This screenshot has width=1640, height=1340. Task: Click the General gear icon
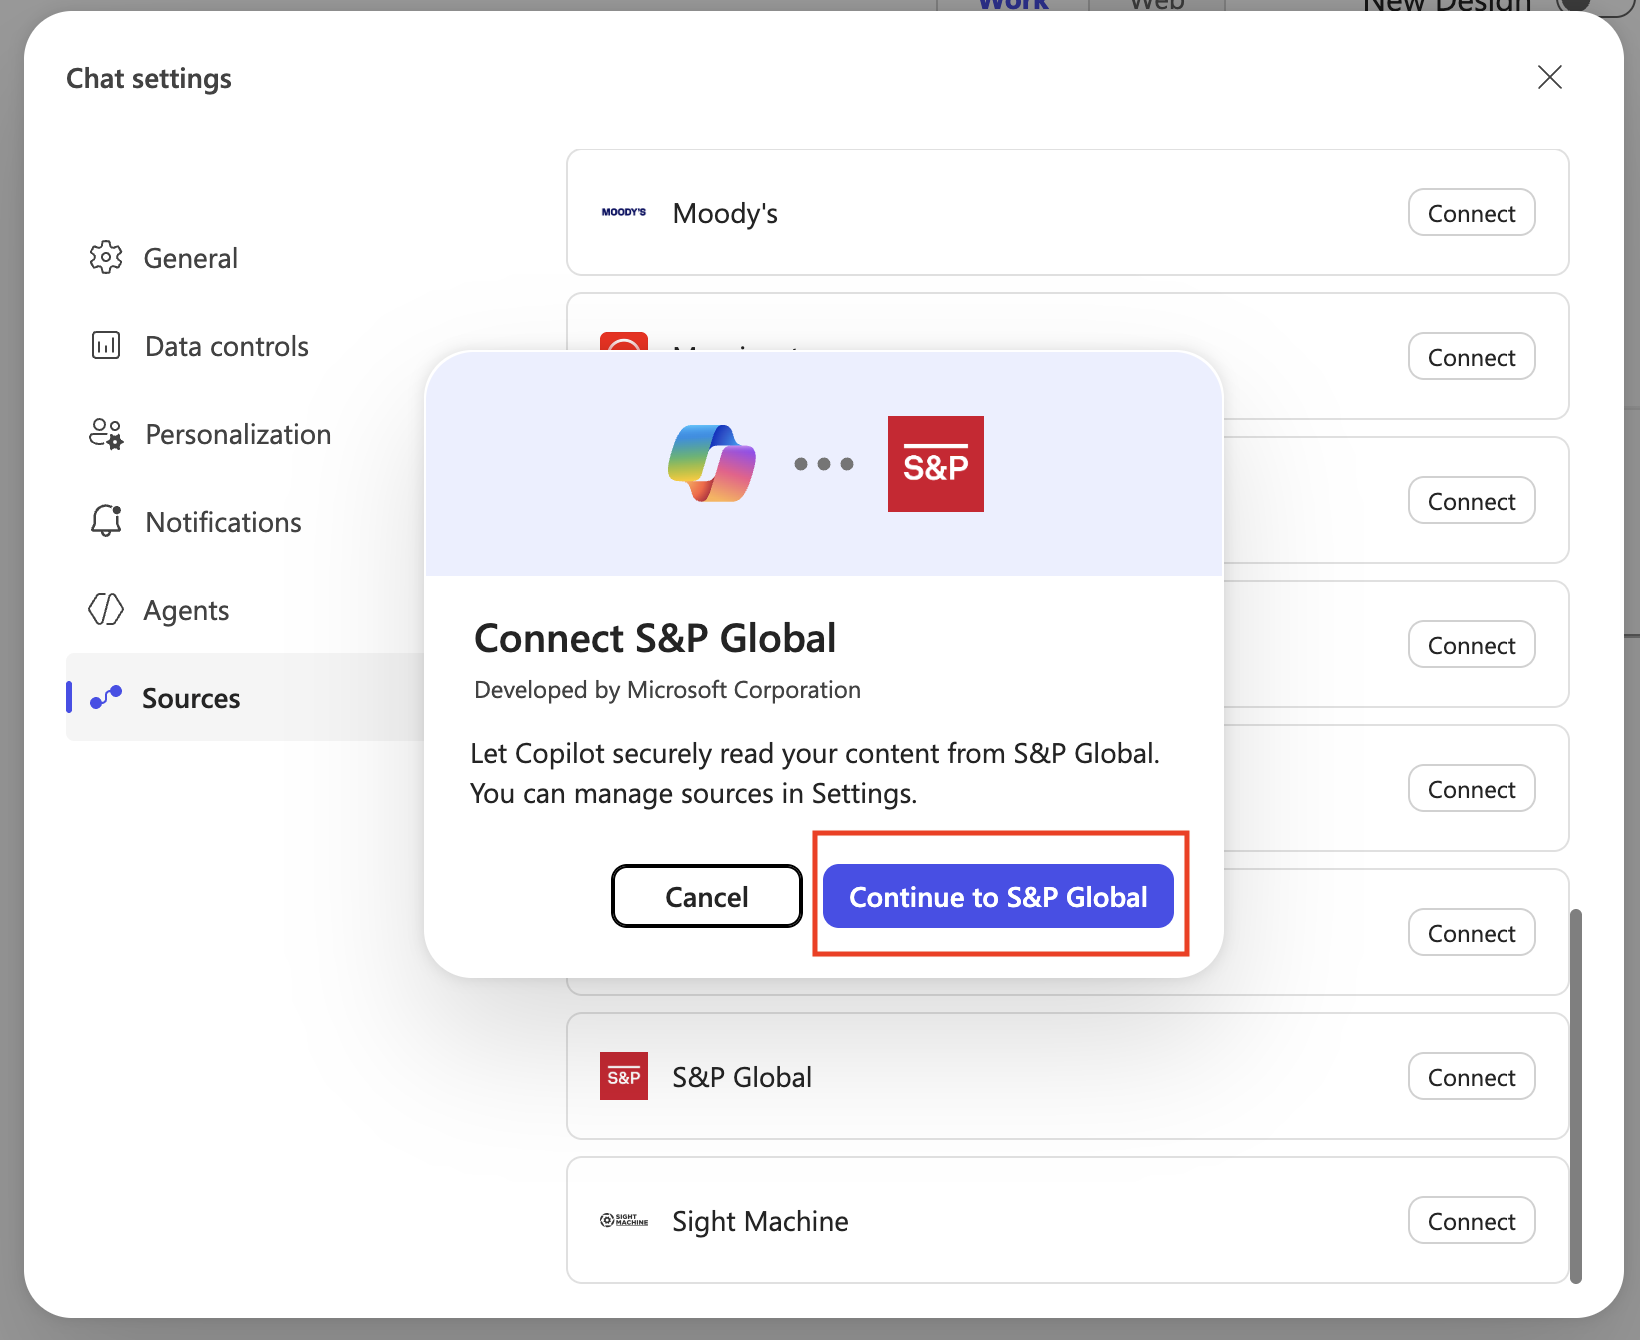pos(106,257)
